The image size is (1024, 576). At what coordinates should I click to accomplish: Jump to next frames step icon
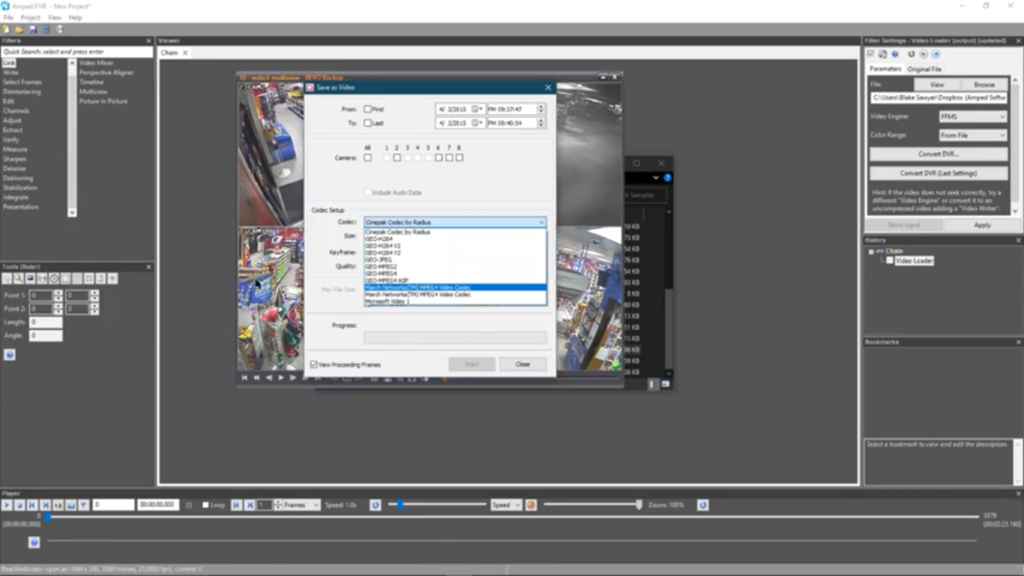click(x=249, y=505)
